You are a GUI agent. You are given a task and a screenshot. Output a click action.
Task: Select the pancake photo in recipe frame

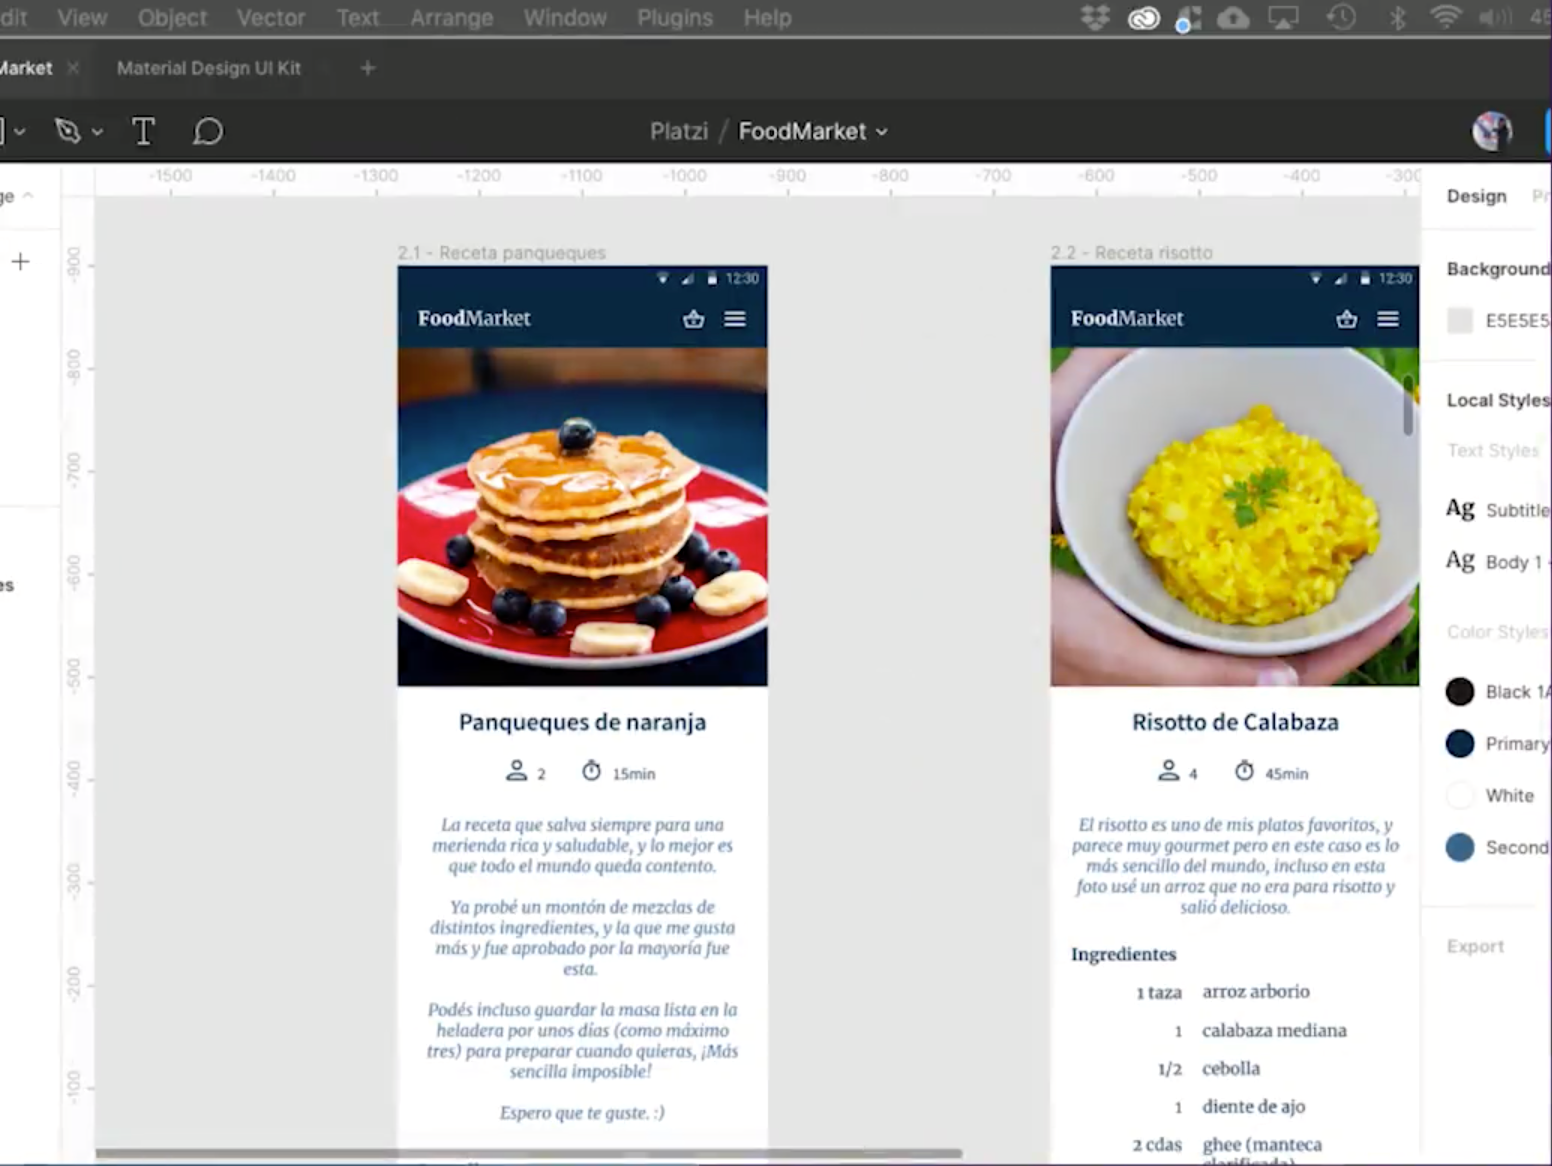coord(582,516)
